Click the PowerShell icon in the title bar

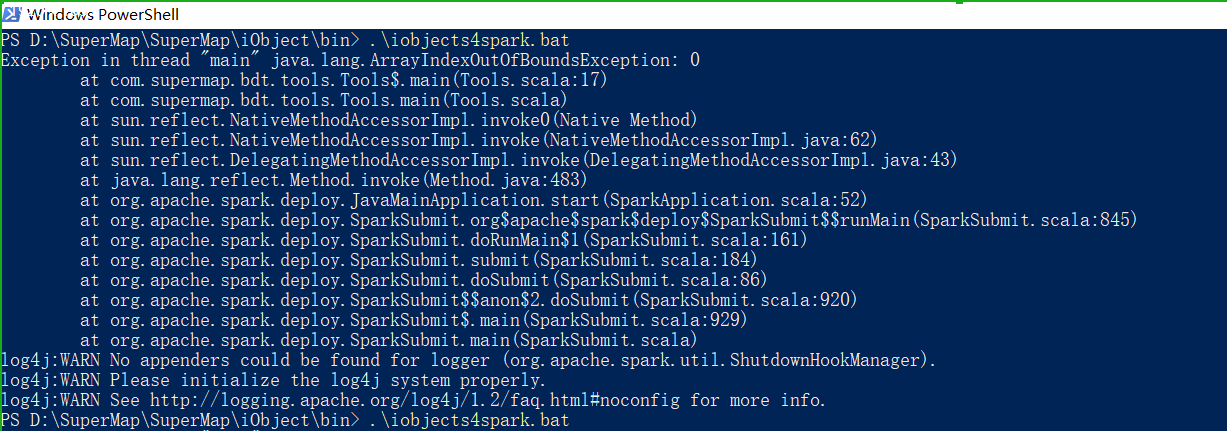click(11, 15)
